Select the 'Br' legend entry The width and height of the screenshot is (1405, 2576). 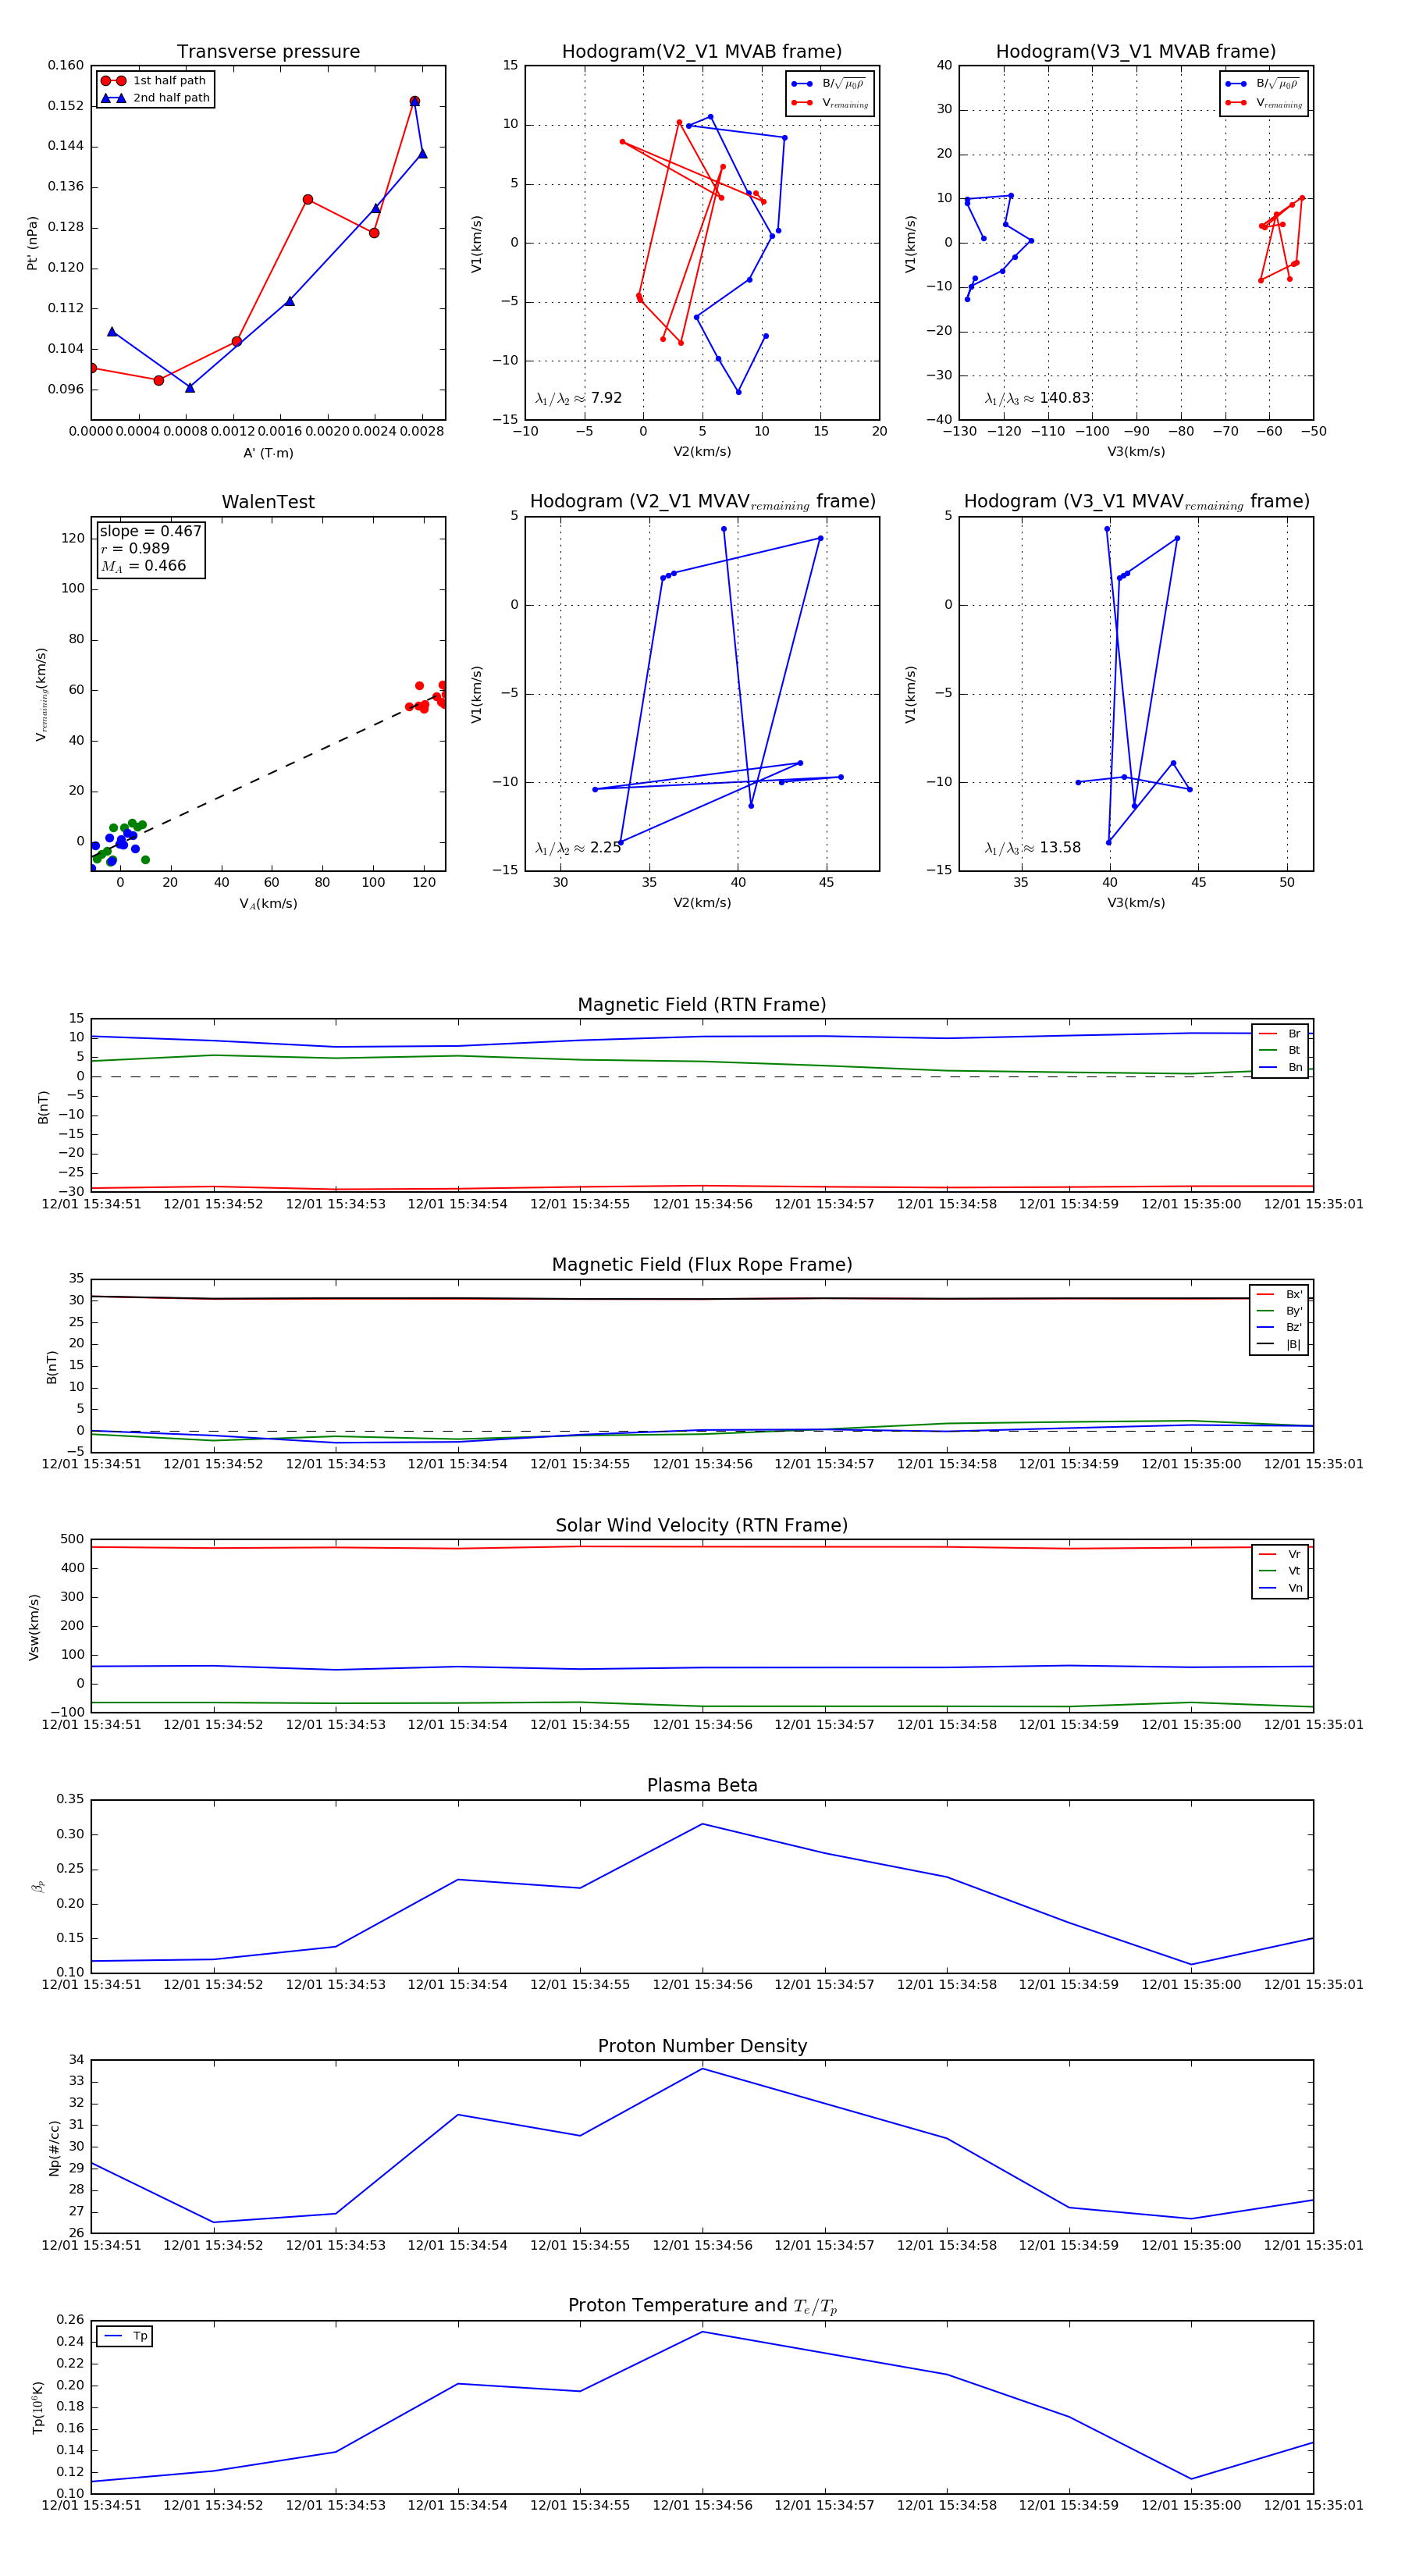[x=1280, y=1034]
